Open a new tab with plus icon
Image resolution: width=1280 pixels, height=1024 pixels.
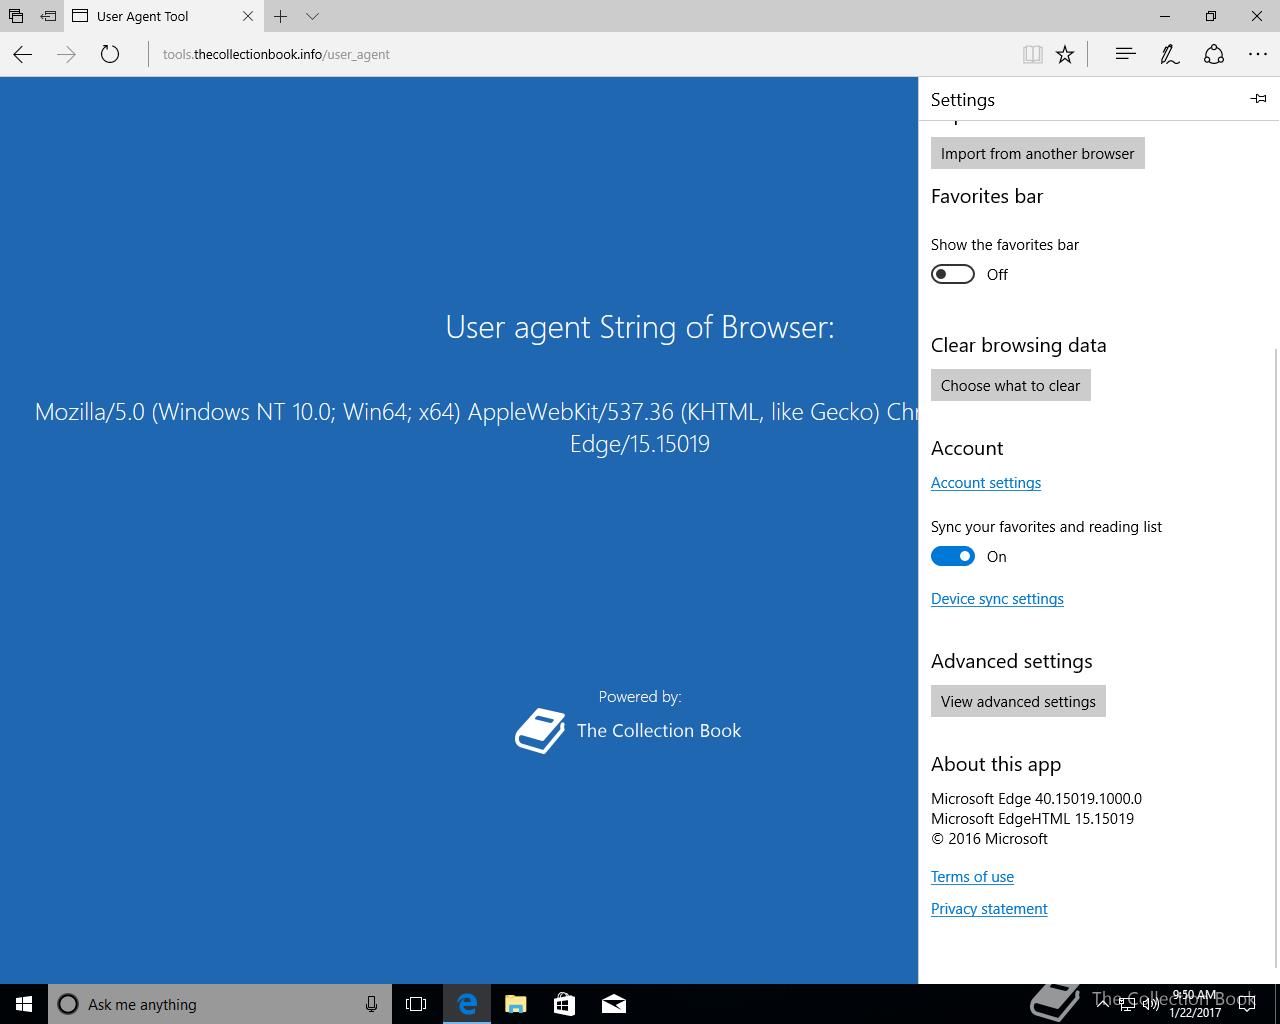point(281,16)
